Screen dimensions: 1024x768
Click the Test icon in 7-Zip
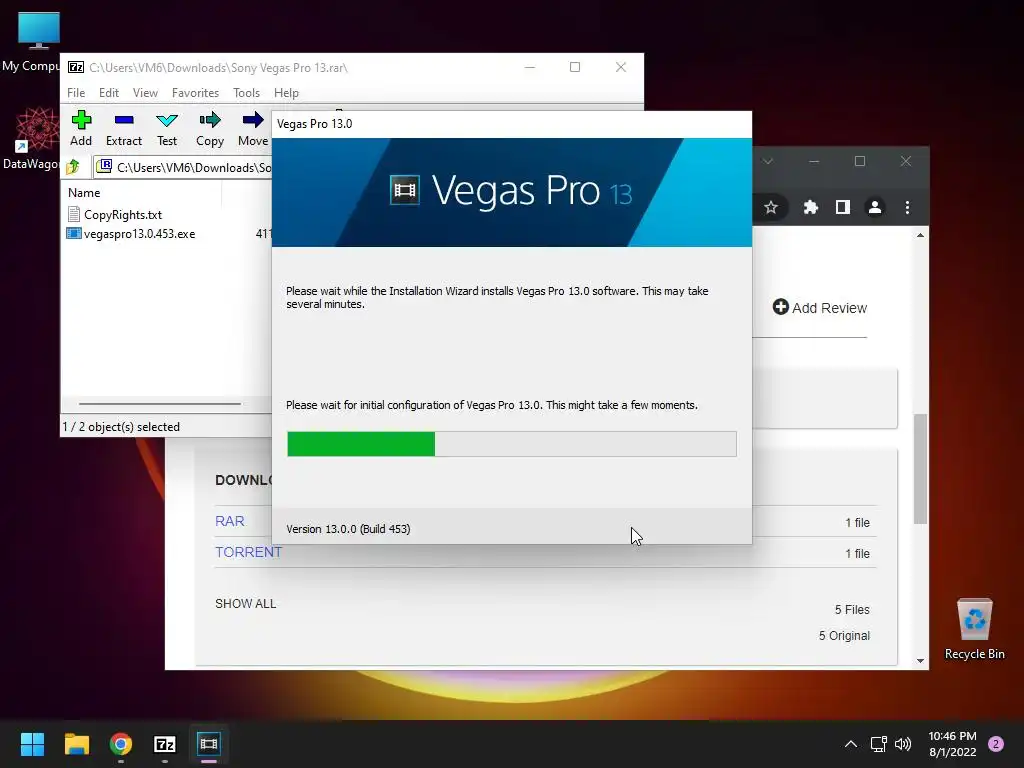pos(167,128)
